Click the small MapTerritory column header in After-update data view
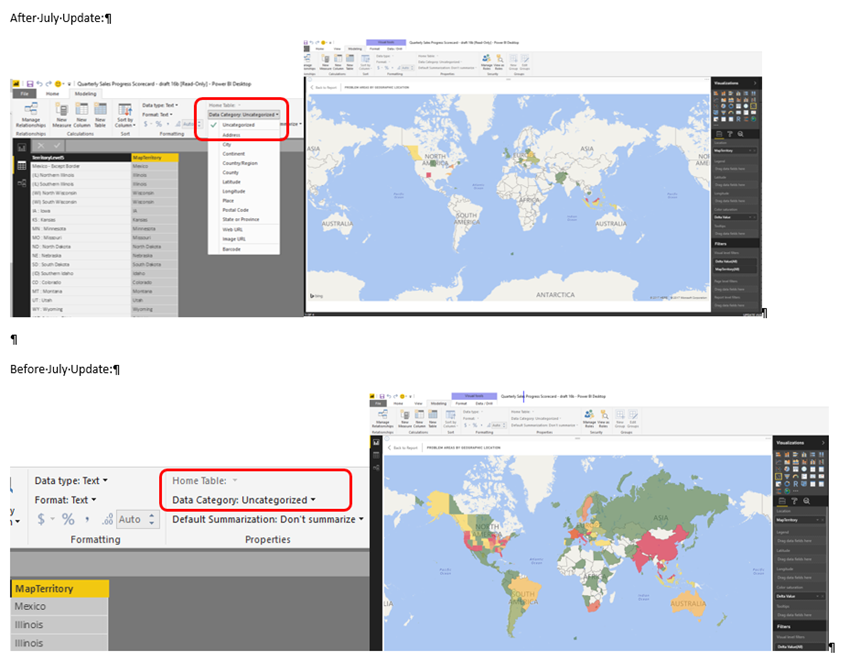 tap(154, 158)
